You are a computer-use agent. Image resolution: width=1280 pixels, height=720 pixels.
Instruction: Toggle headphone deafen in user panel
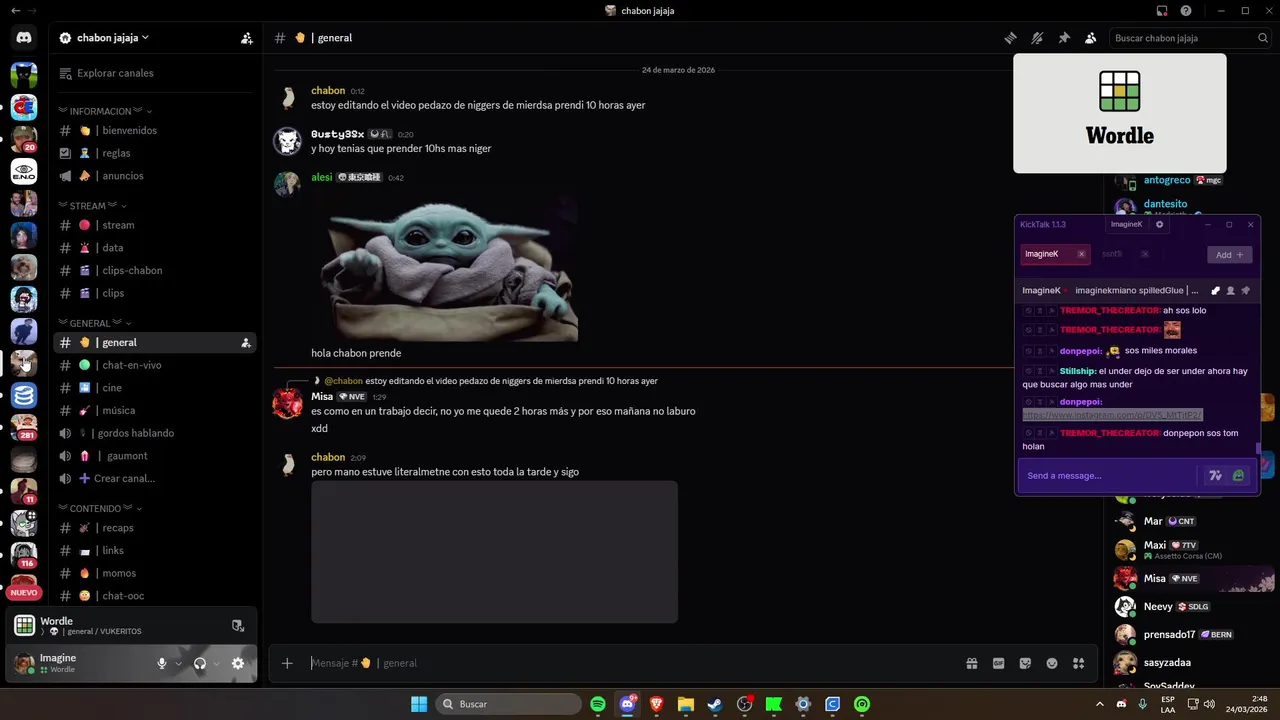point(200,663)
